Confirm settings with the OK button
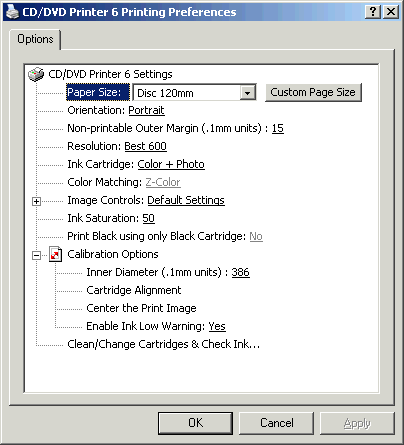Image resolution: width=404 pixels, height=445 pixels. click(x=195, y=423)
